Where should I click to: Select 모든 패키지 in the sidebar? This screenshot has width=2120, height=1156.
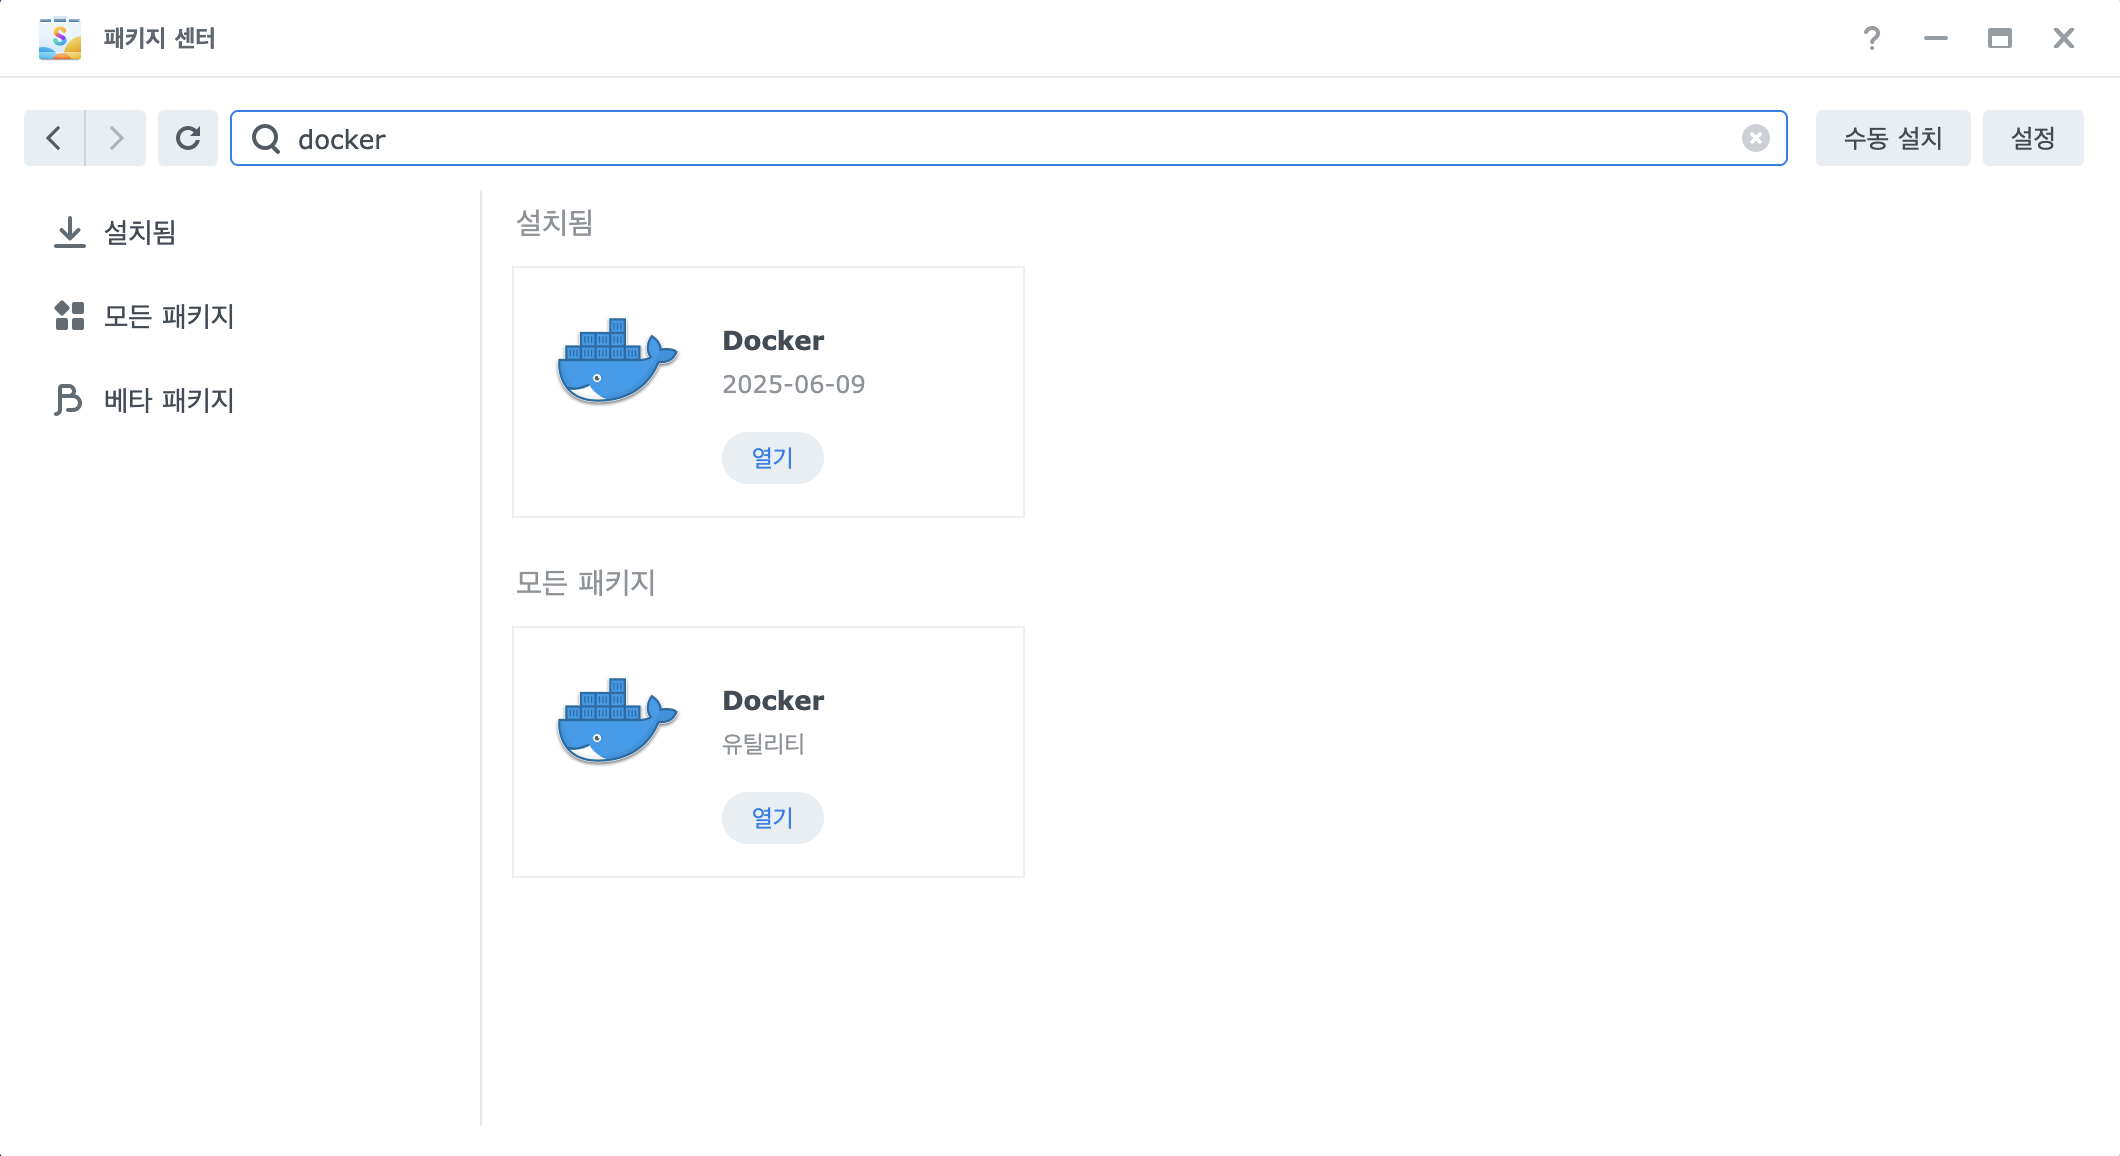pos(168,316)
